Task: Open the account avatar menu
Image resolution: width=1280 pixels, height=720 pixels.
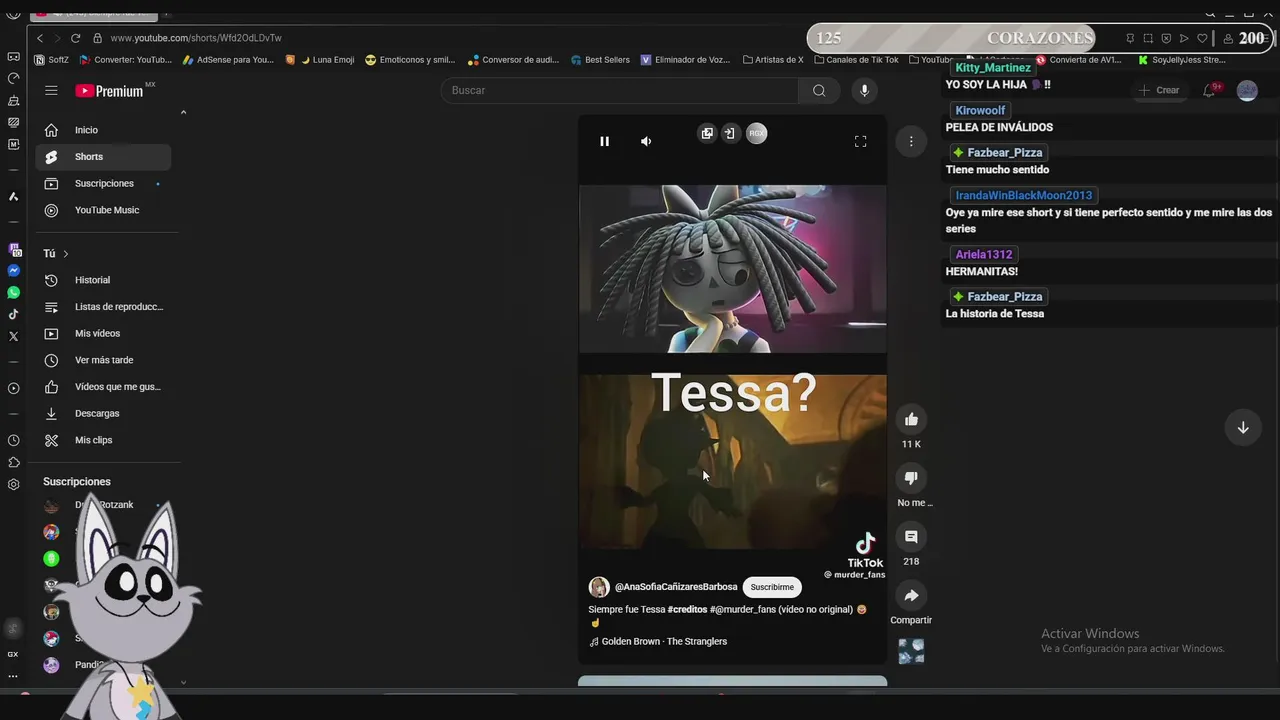Action: (1247, 90)
